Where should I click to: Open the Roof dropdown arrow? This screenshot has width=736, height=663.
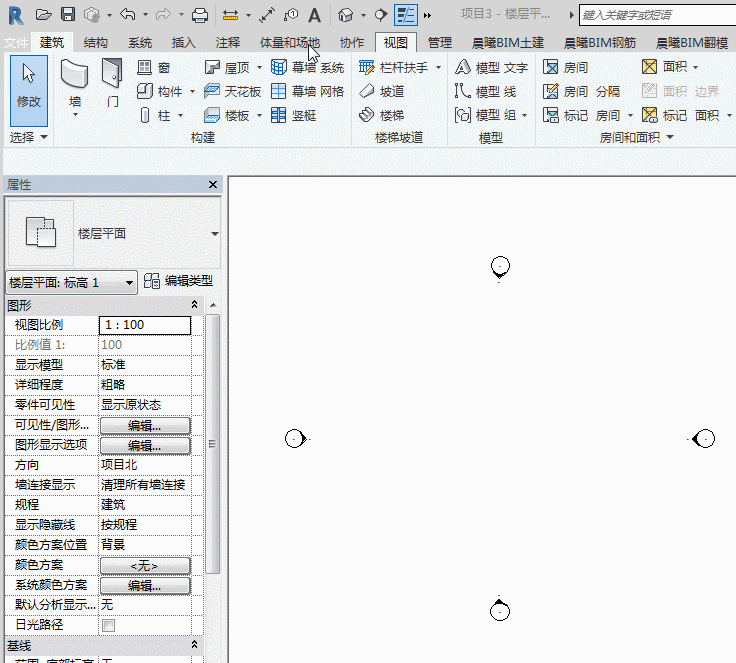tap(259, 68)
